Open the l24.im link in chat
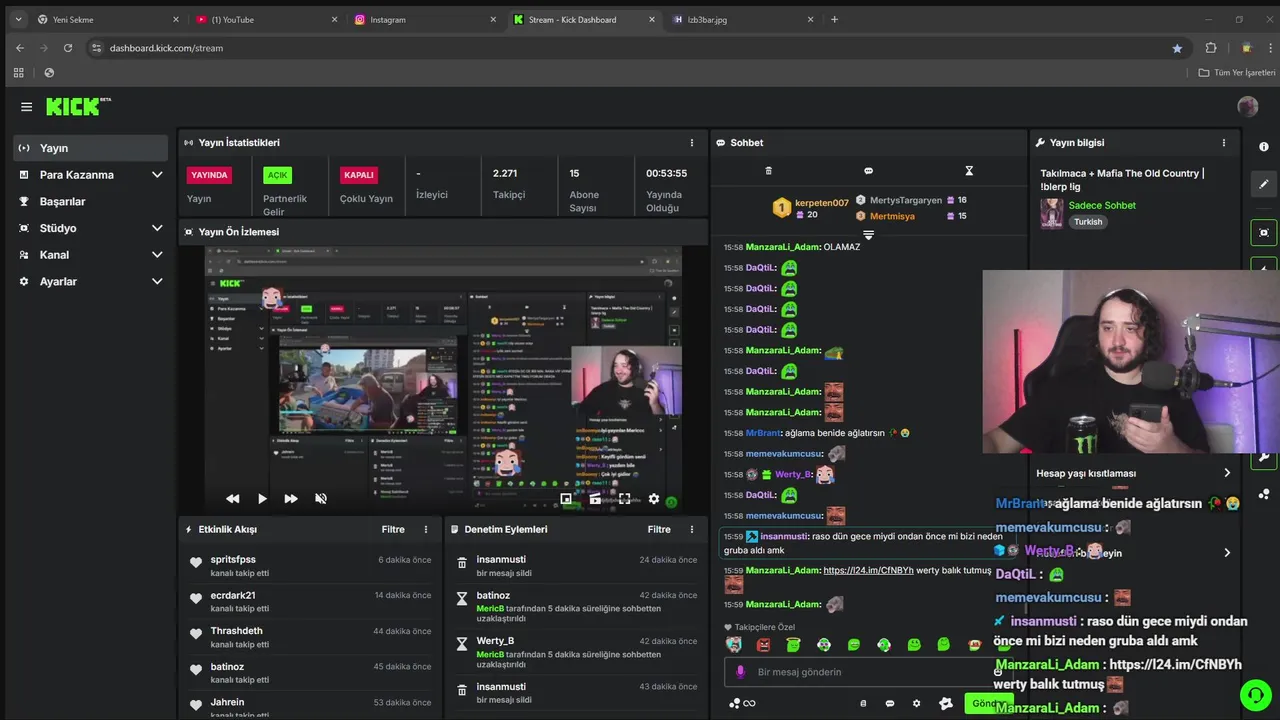 [x=868, y=570]
